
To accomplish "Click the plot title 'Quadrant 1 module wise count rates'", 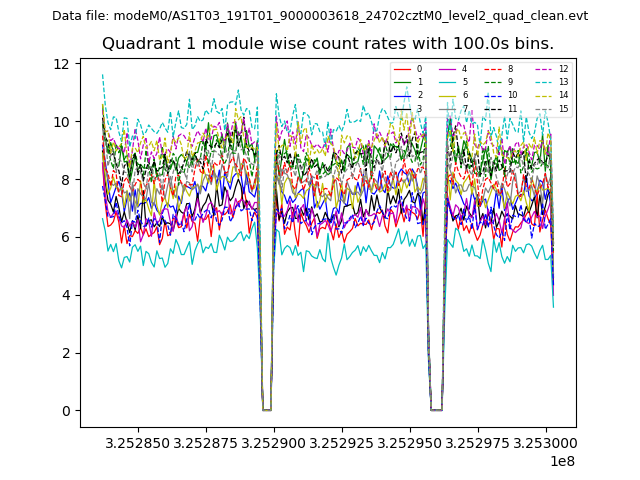I will click(327, 44).
